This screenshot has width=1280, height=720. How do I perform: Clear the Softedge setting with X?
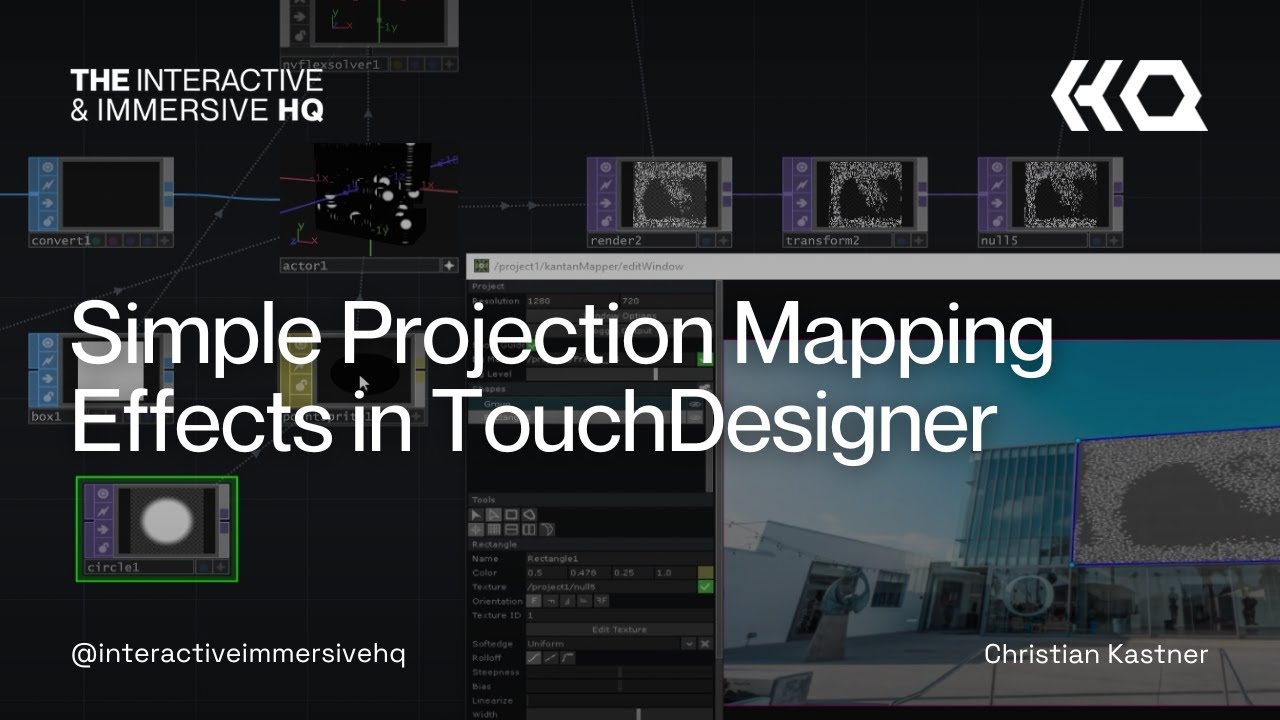click(705, 644)
